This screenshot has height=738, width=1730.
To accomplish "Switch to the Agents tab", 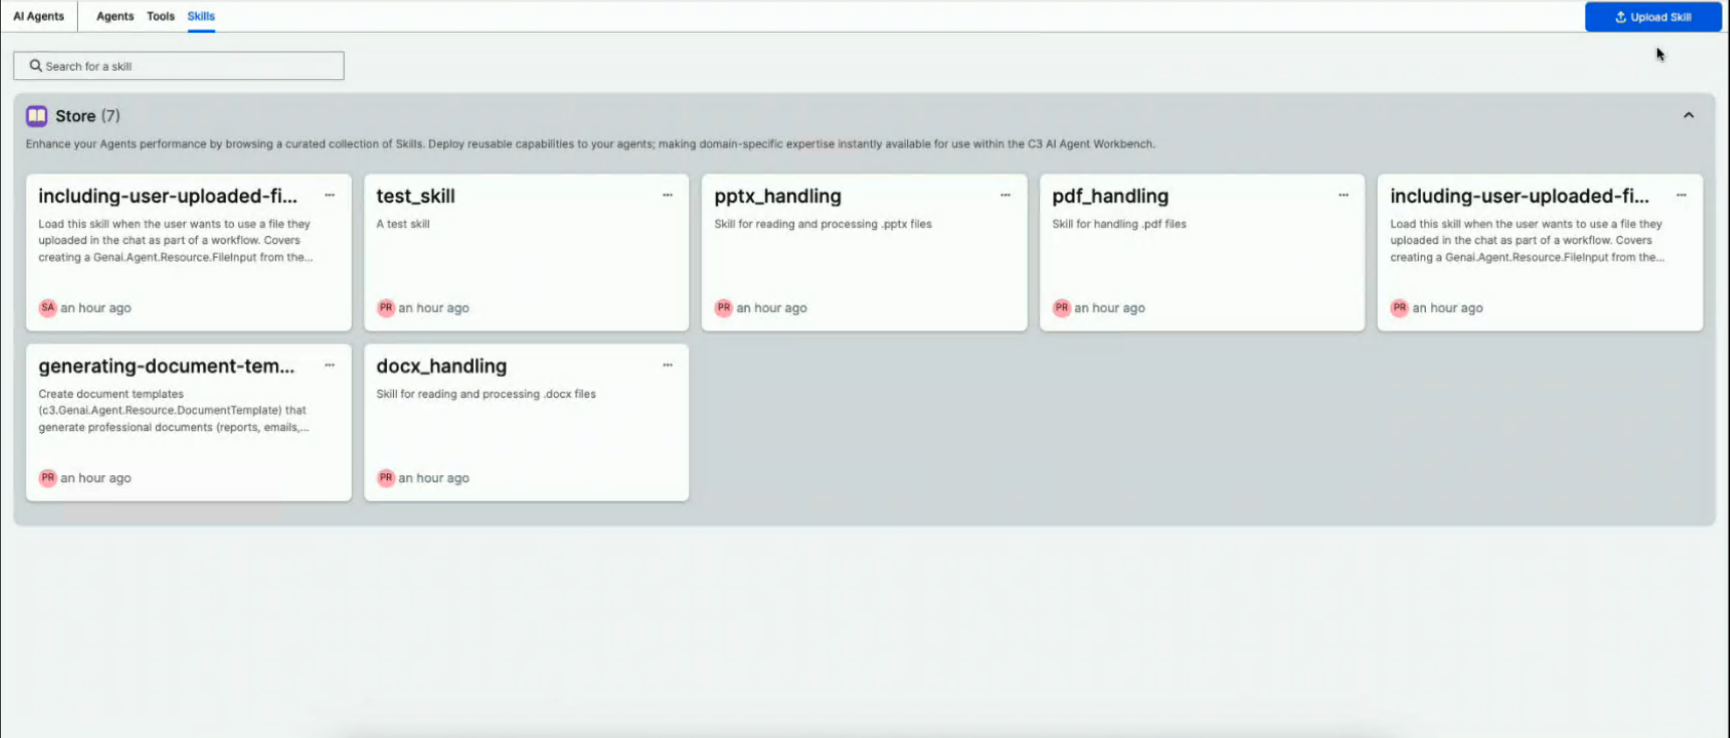I will click(115, 16).
